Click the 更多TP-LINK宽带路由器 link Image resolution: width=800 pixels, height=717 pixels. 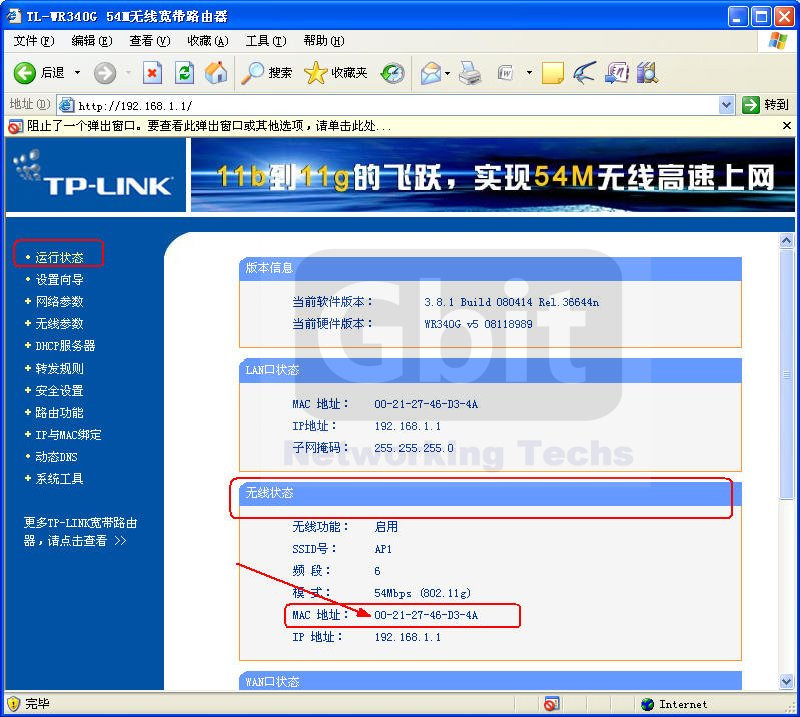[x=80, y=531]
